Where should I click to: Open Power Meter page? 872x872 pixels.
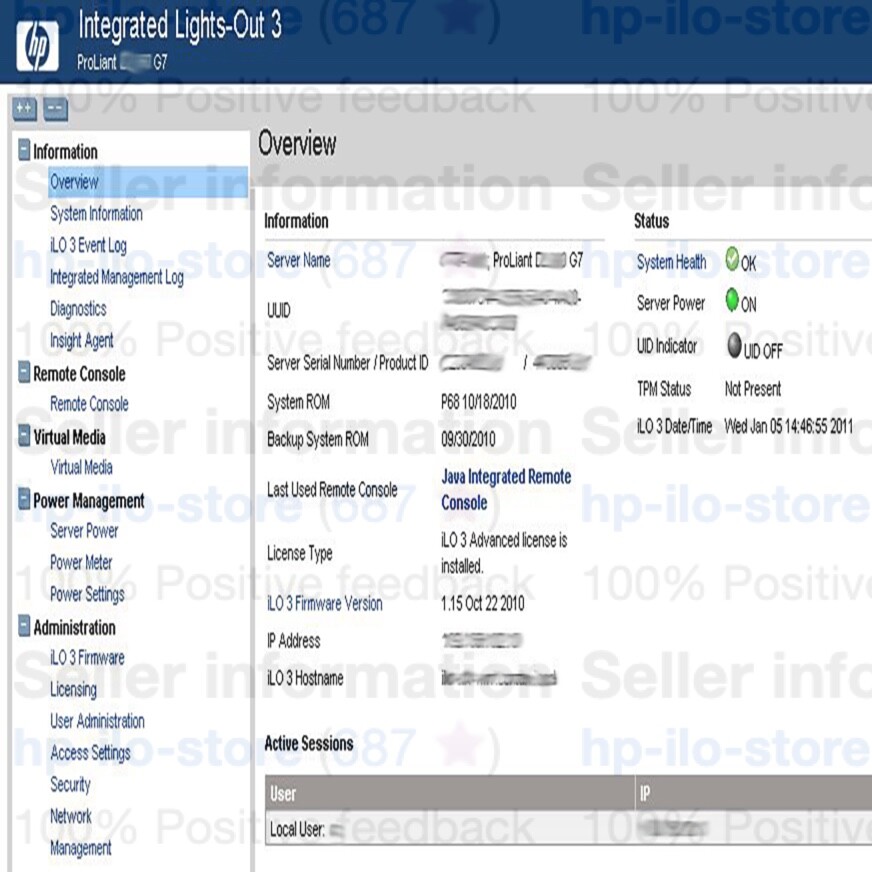pyautogui.click(x=81, y=562)
